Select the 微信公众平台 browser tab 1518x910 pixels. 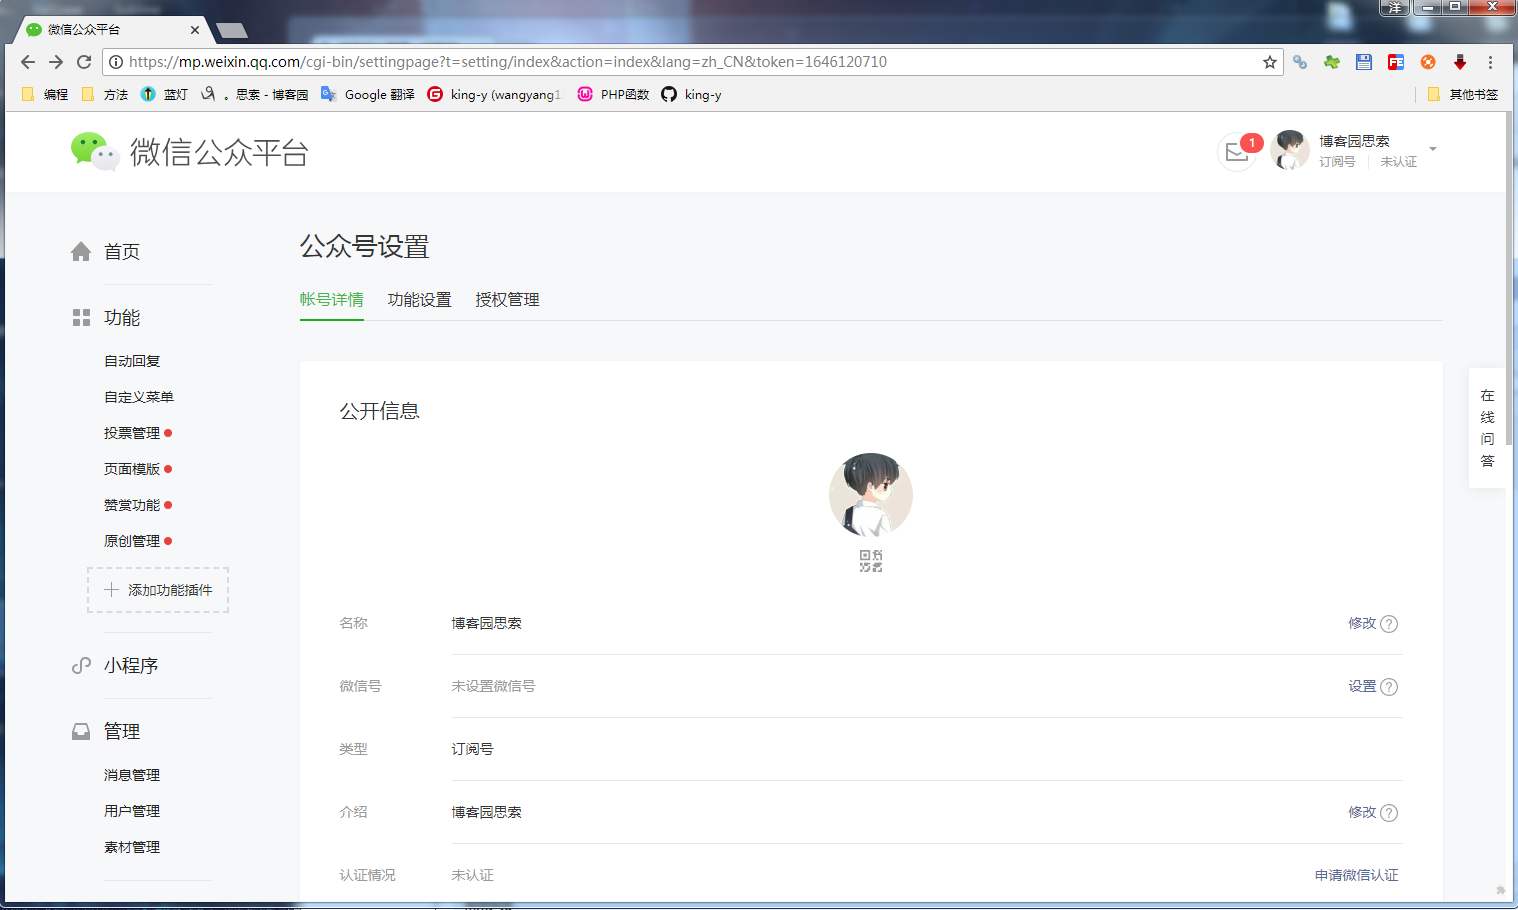[x=110, y=29]
